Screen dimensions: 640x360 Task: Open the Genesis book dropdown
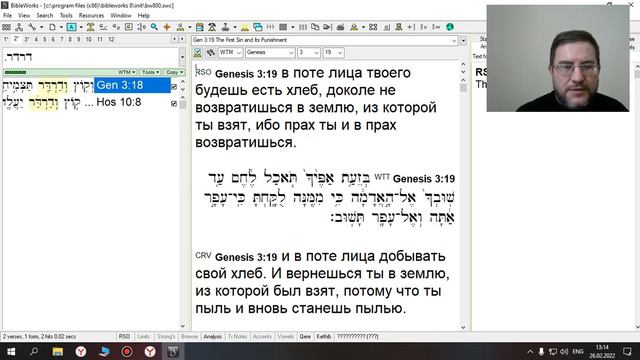(270, 53)
